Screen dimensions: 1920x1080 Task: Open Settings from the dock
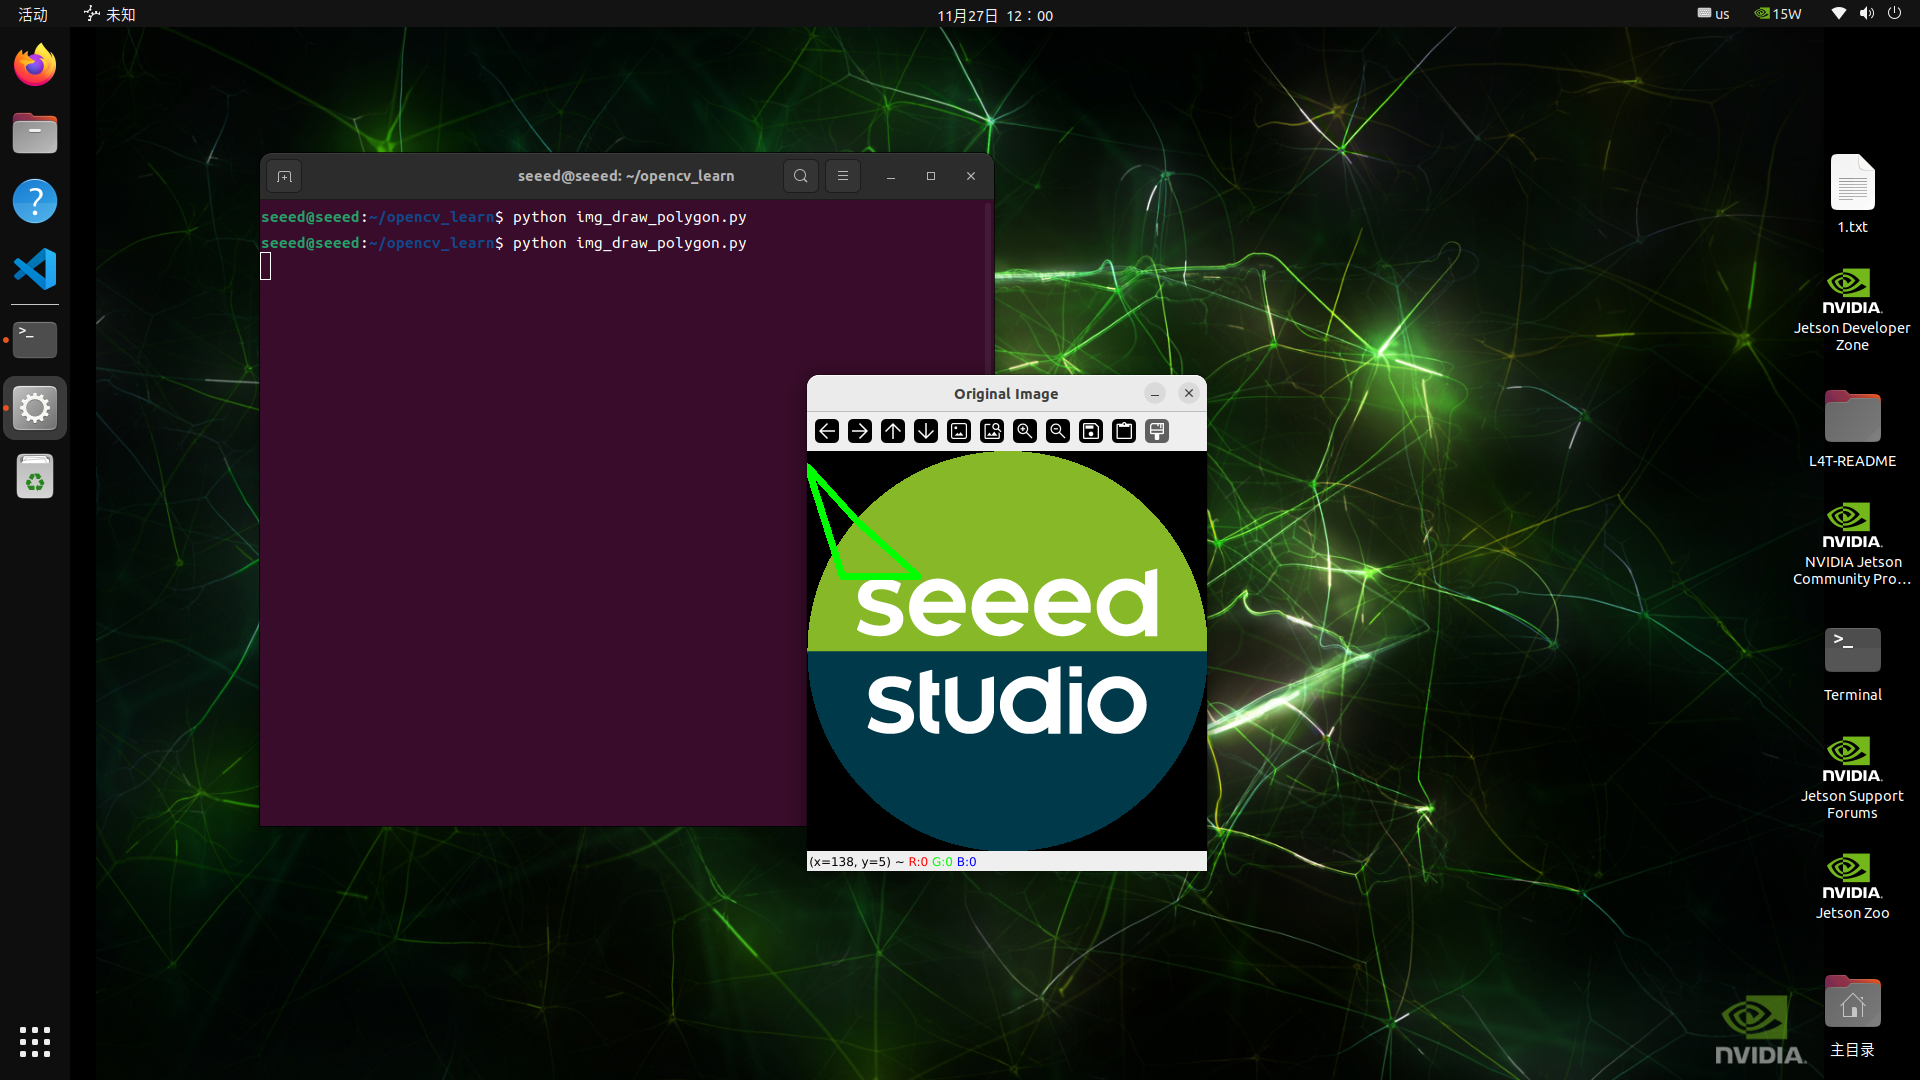[x=35, y=408]
